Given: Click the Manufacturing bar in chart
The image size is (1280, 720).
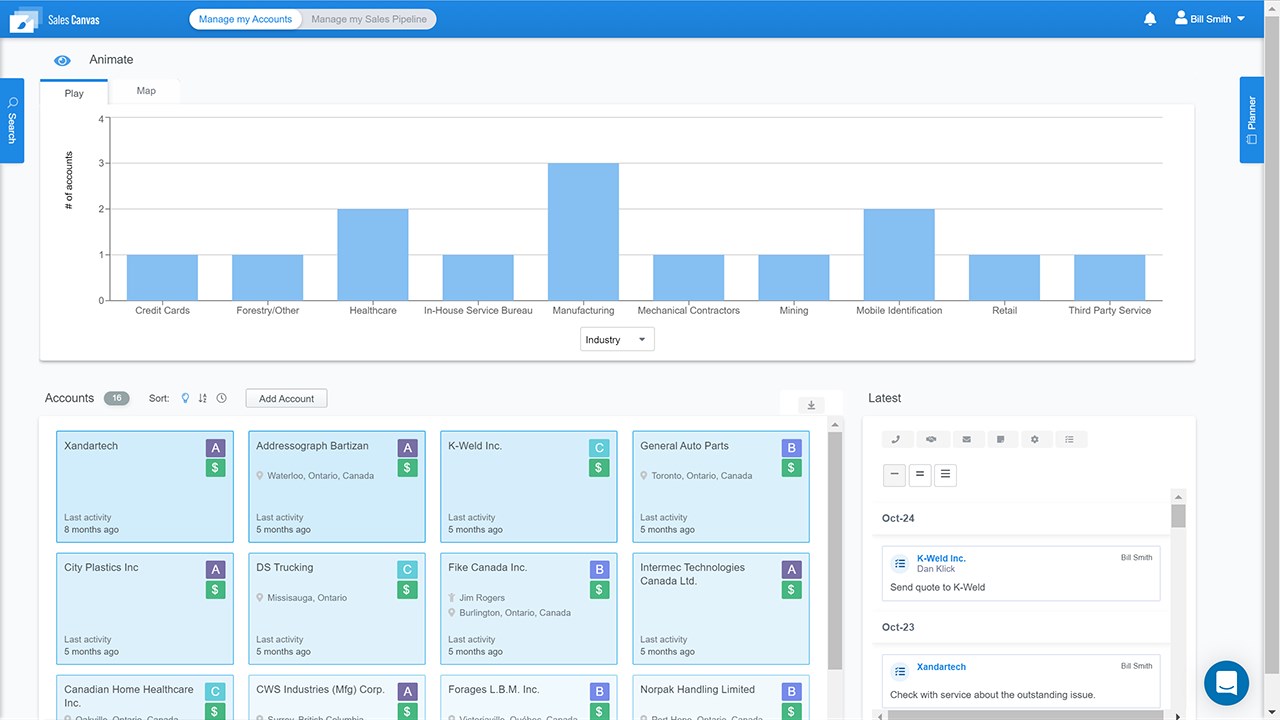Looking at the screenshot, I should (x=583, y=232).
